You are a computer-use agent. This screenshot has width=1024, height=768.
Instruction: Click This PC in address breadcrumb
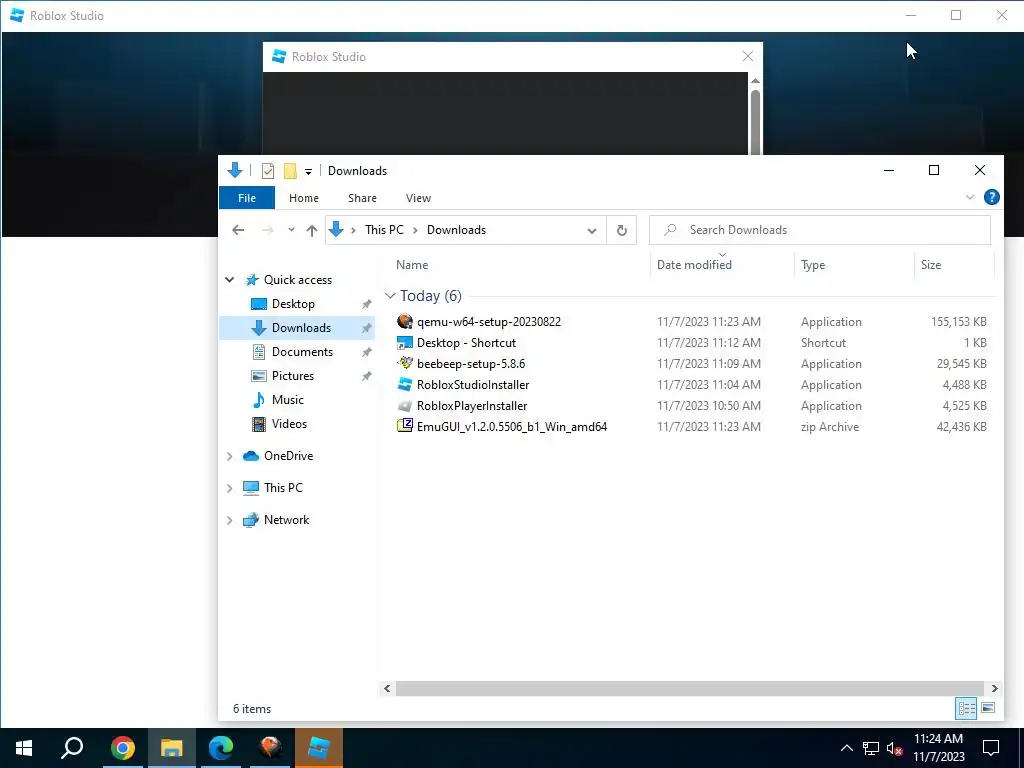tap(384, 230)
